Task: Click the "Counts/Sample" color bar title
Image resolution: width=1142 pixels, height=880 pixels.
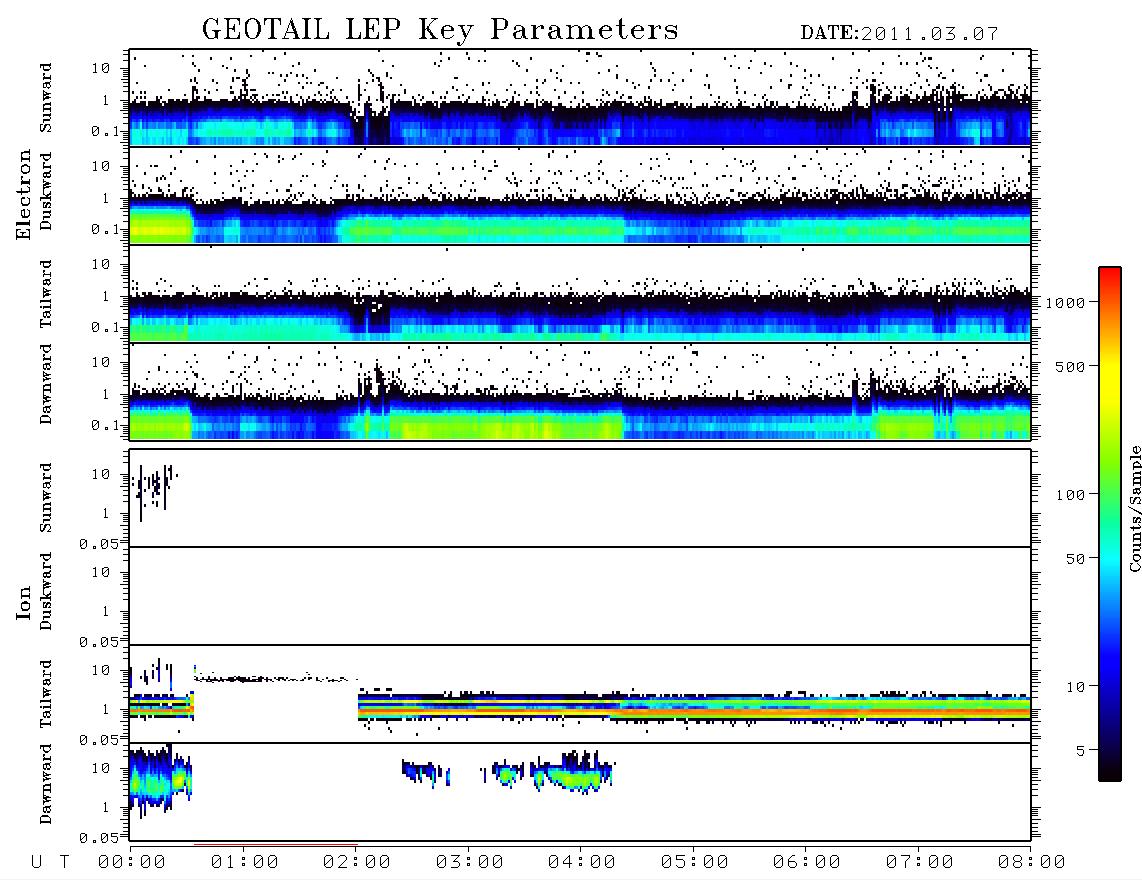Action: (1134, 508)
